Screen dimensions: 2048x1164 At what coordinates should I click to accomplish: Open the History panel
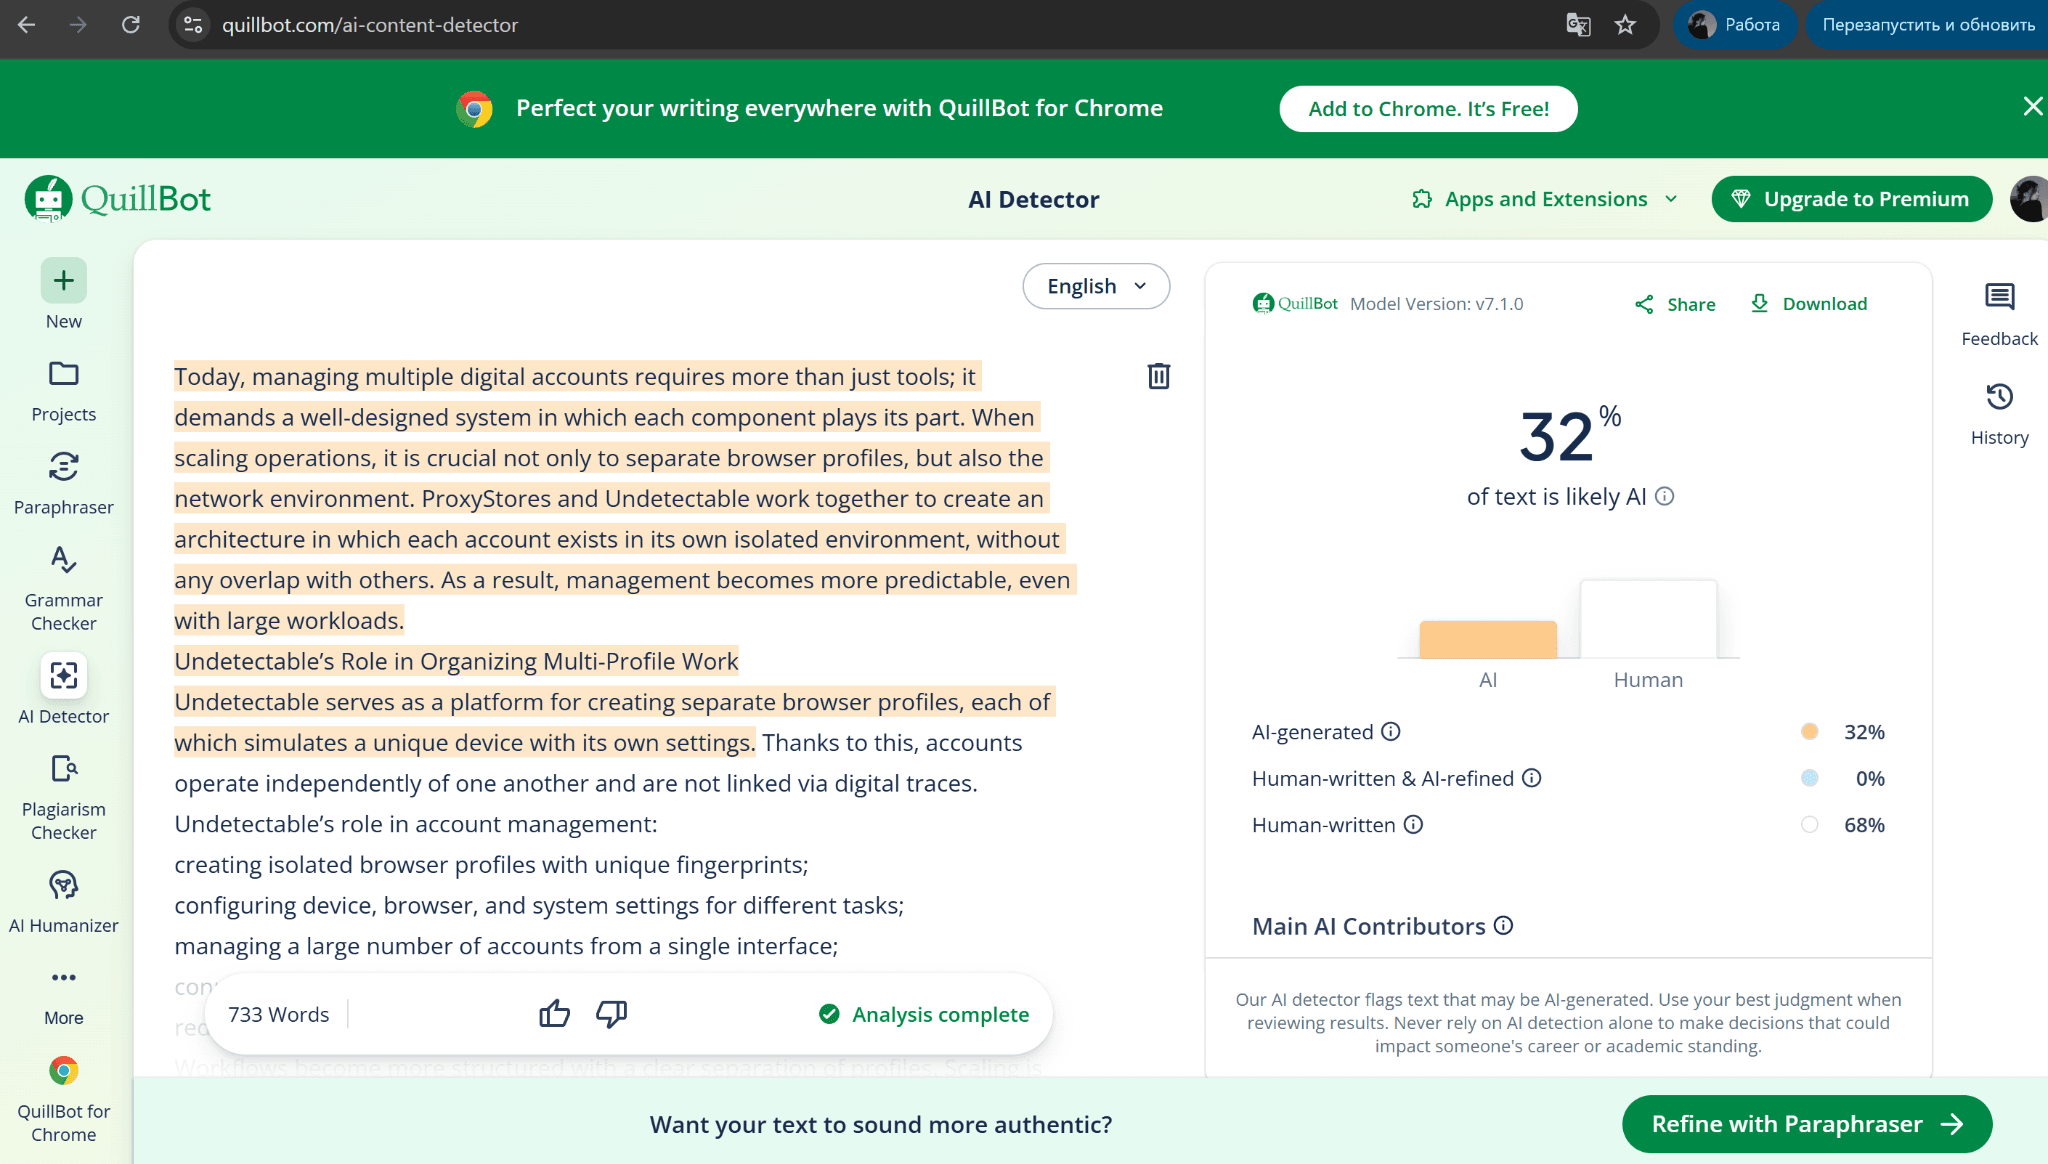pyautogui.click(x=1999, y=412)
